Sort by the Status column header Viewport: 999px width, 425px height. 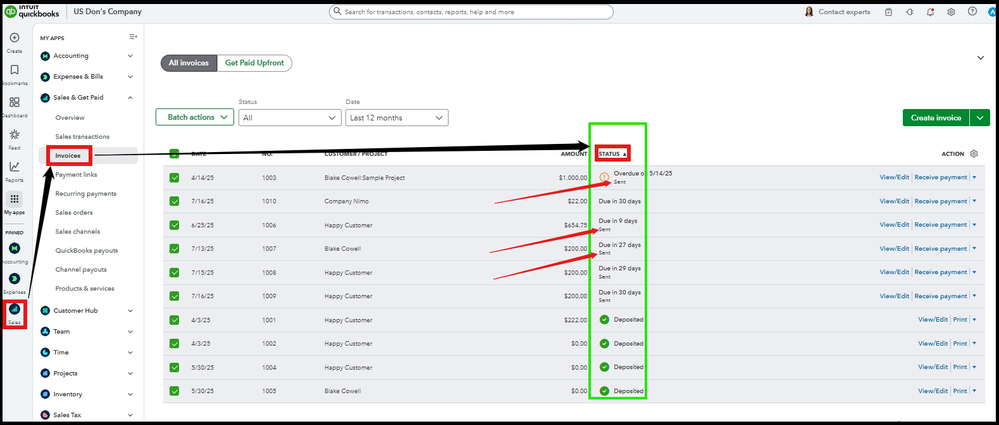613,154
